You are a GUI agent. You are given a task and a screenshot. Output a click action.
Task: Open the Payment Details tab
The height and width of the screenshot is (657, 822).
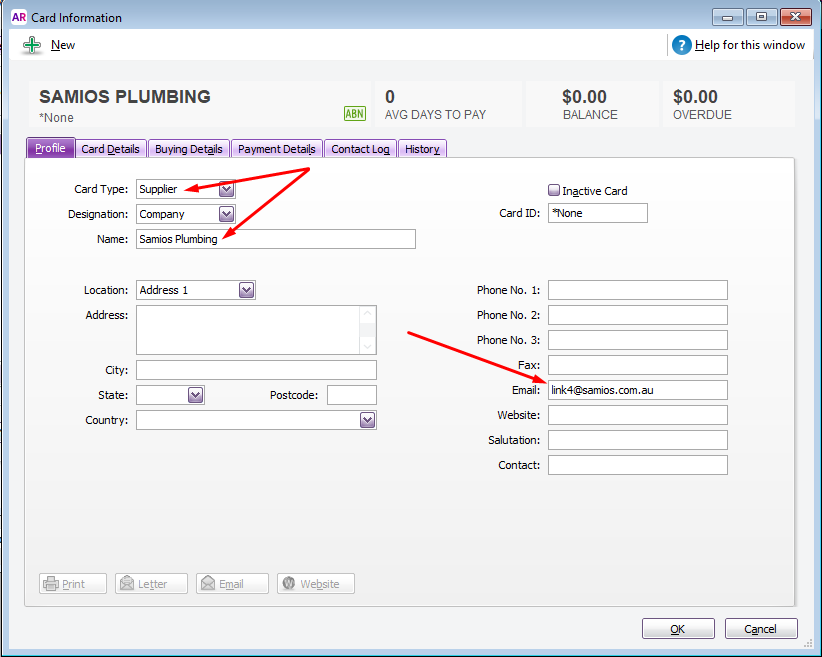[277, 149]
